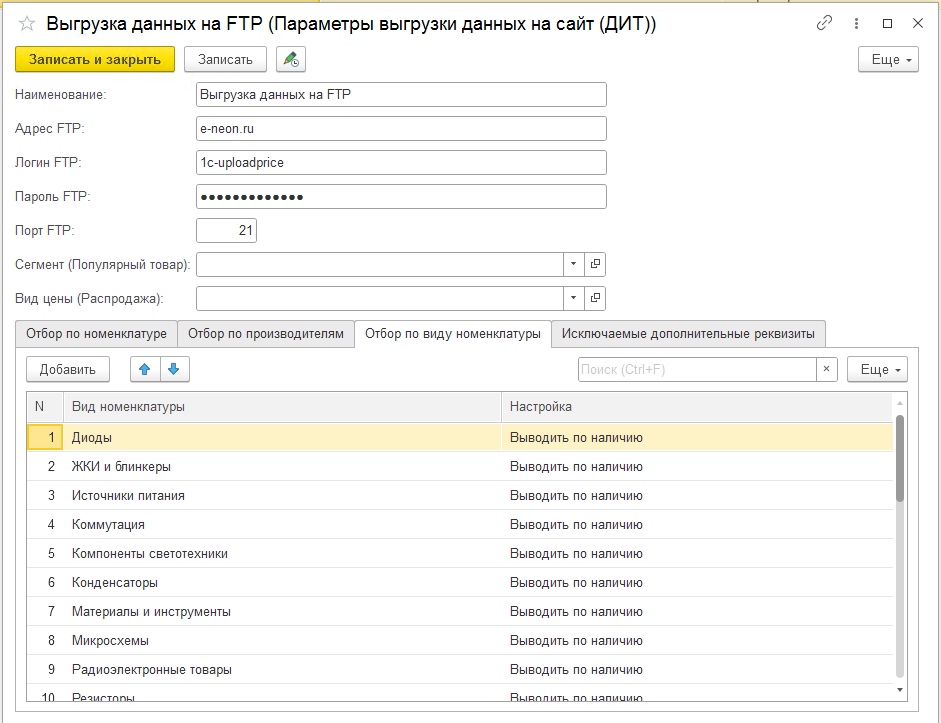
Task: Switch to Отбор по производителям tab
Action: click(x=266, y=333)
